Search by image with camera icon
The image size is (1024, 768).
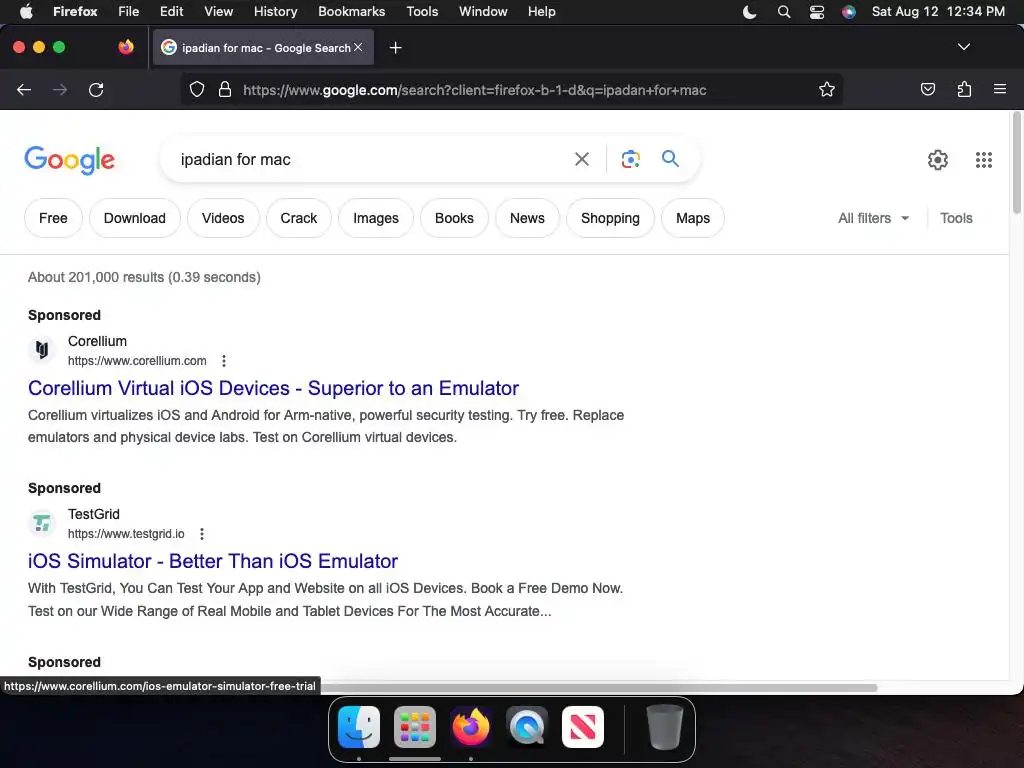point(630,159)
